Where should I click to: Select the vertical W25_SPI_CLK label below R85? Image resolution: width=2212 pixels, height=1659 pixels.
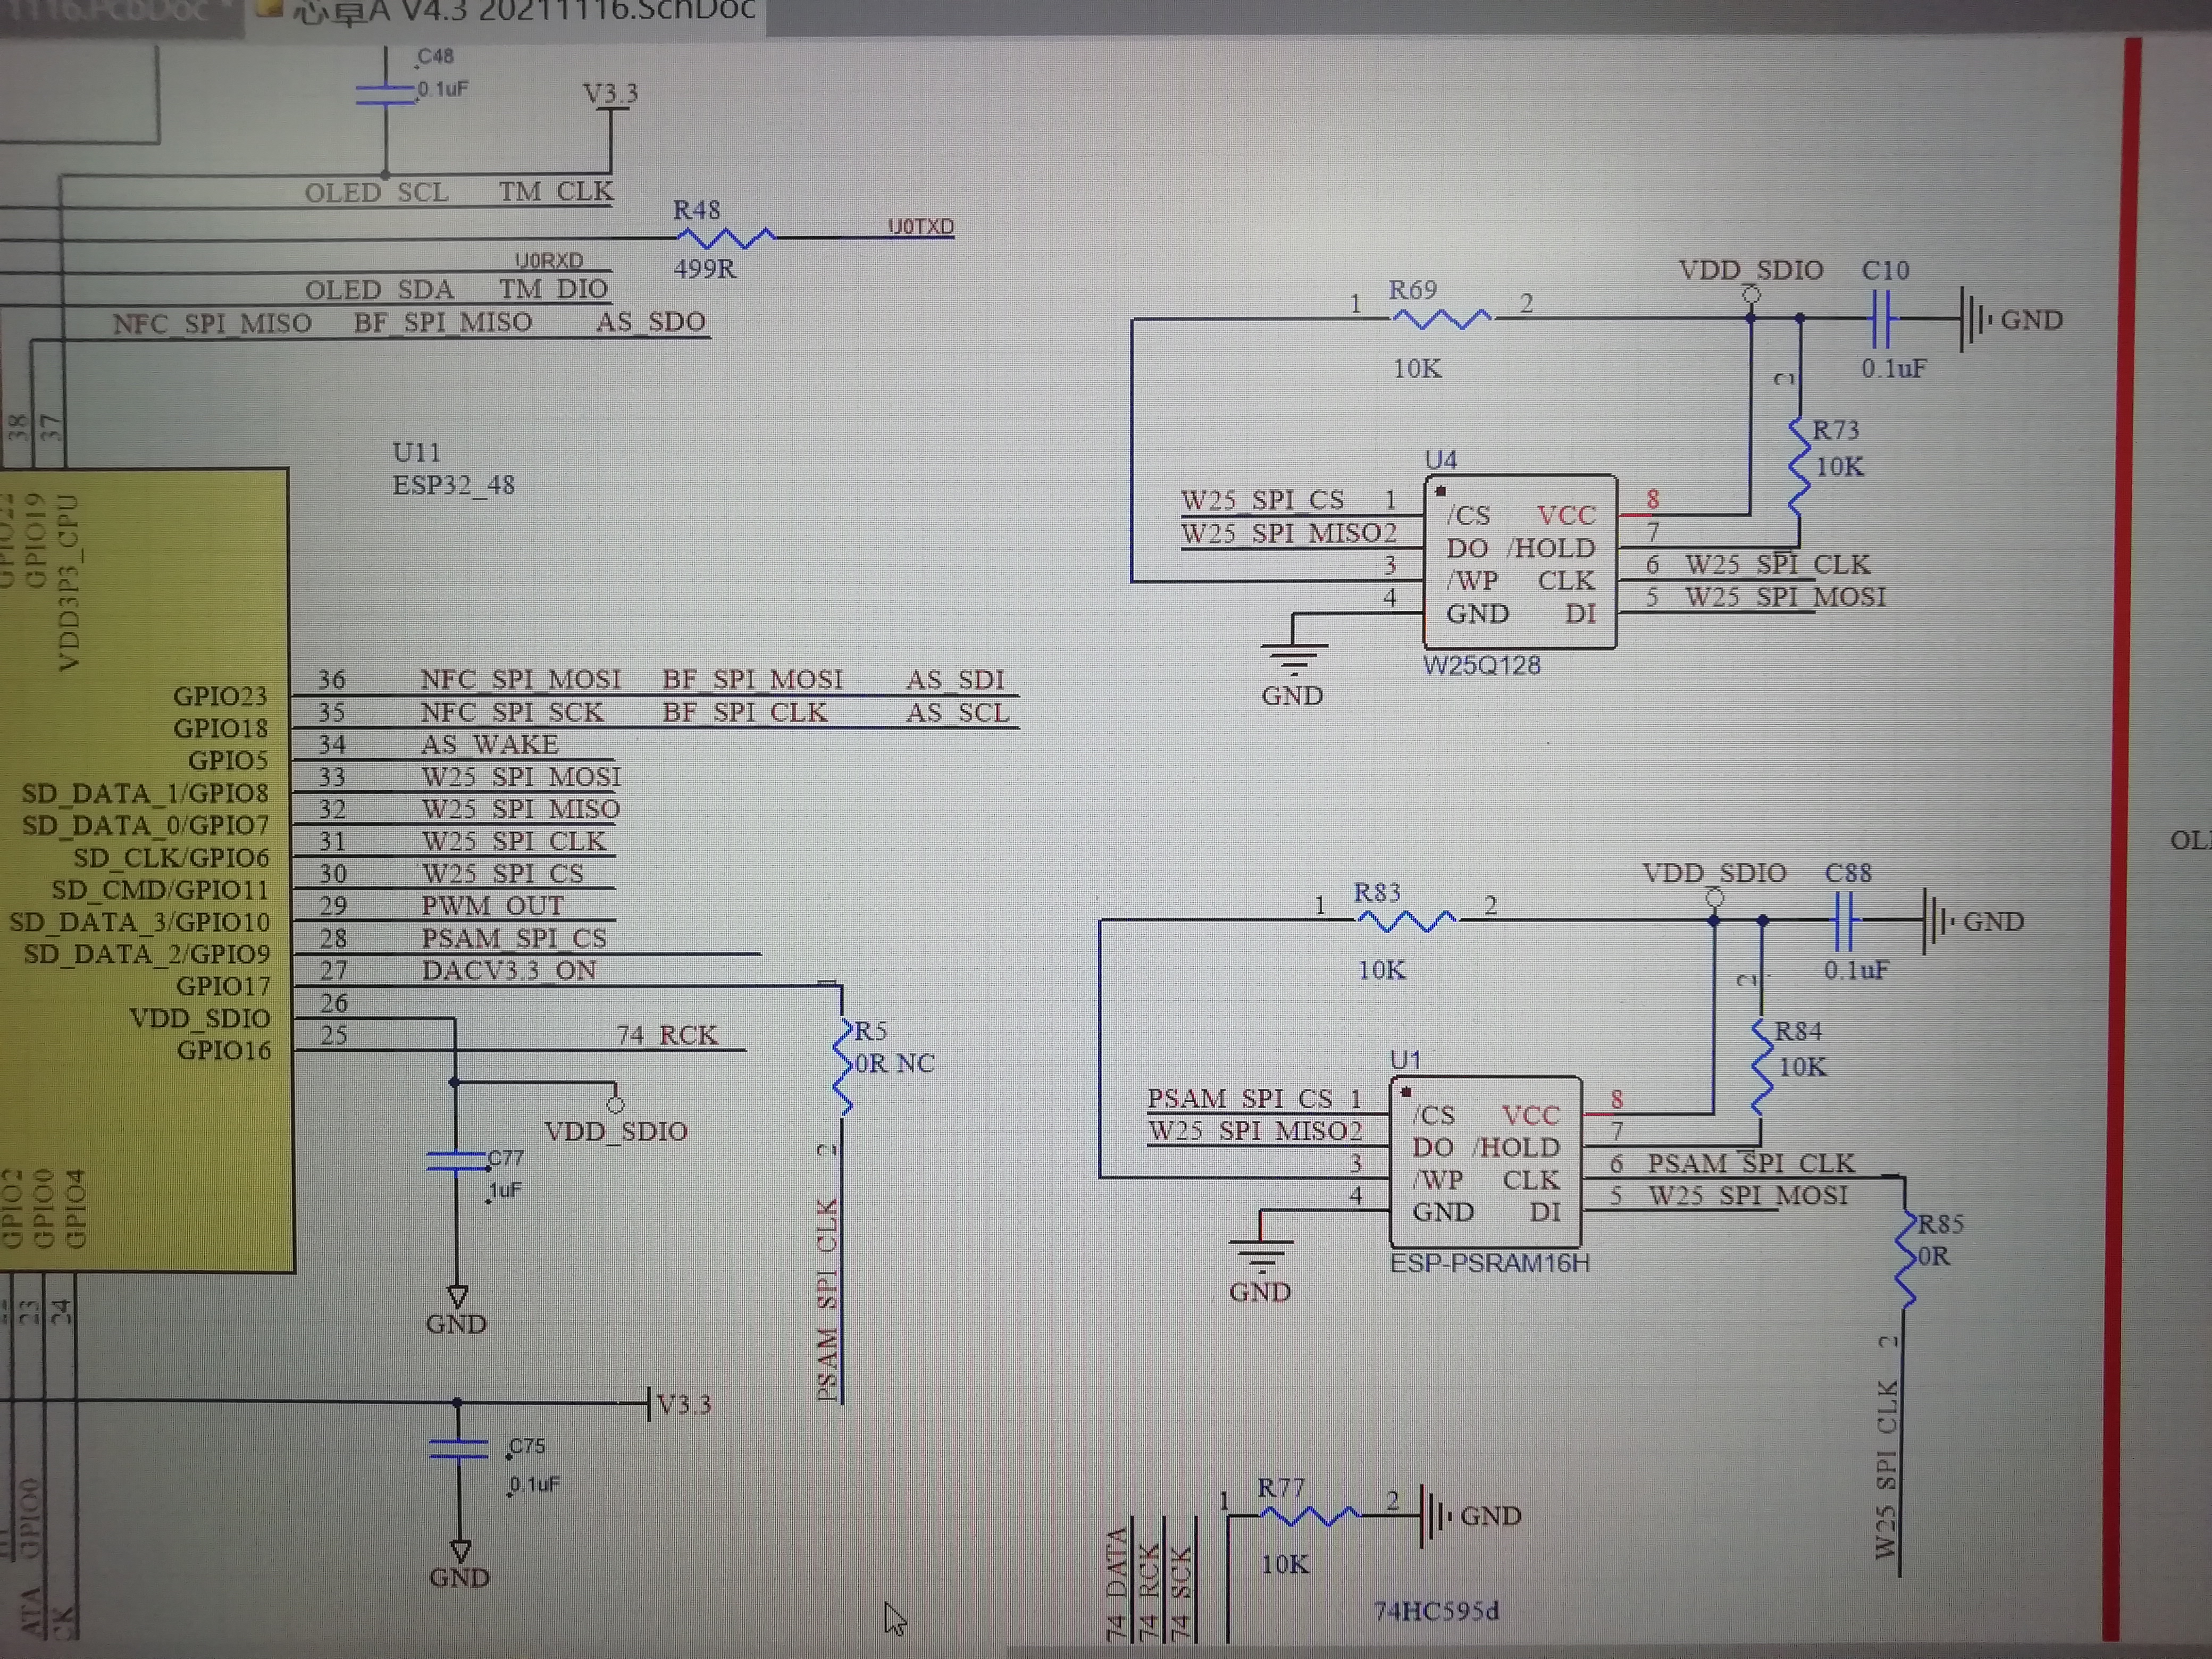pos(1887,1469)
